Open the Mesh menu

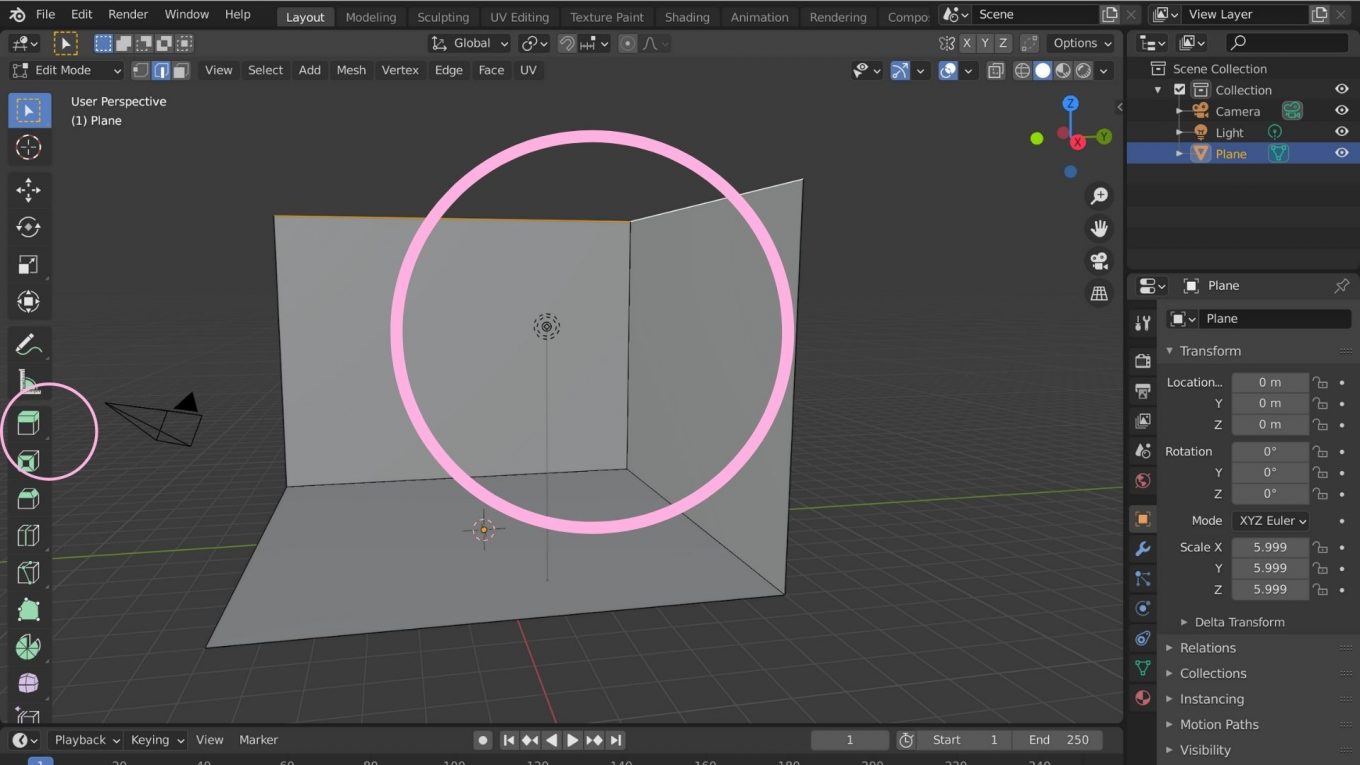[x=351, y=70]
